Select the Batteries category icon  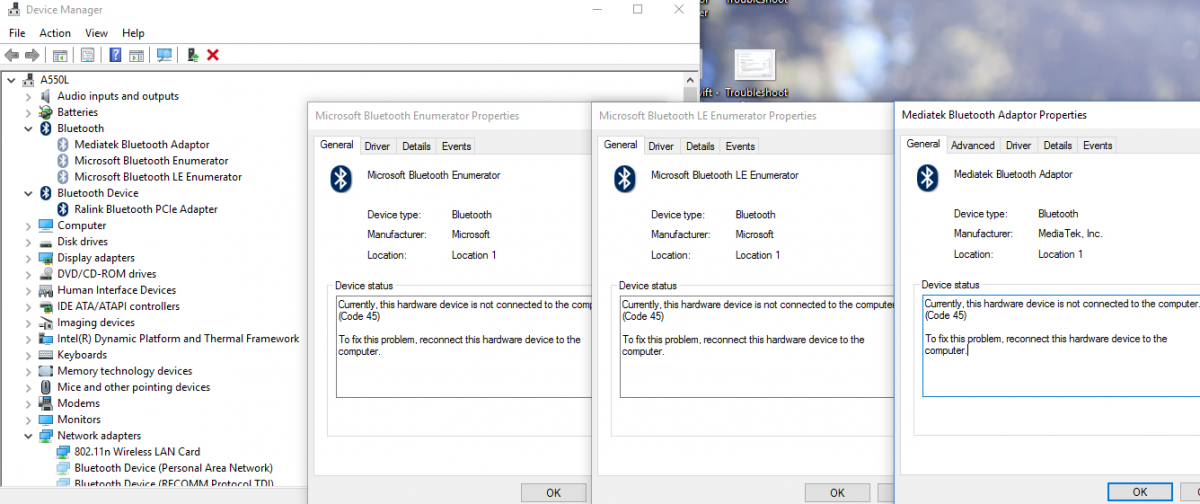click(x=46, y=112)
